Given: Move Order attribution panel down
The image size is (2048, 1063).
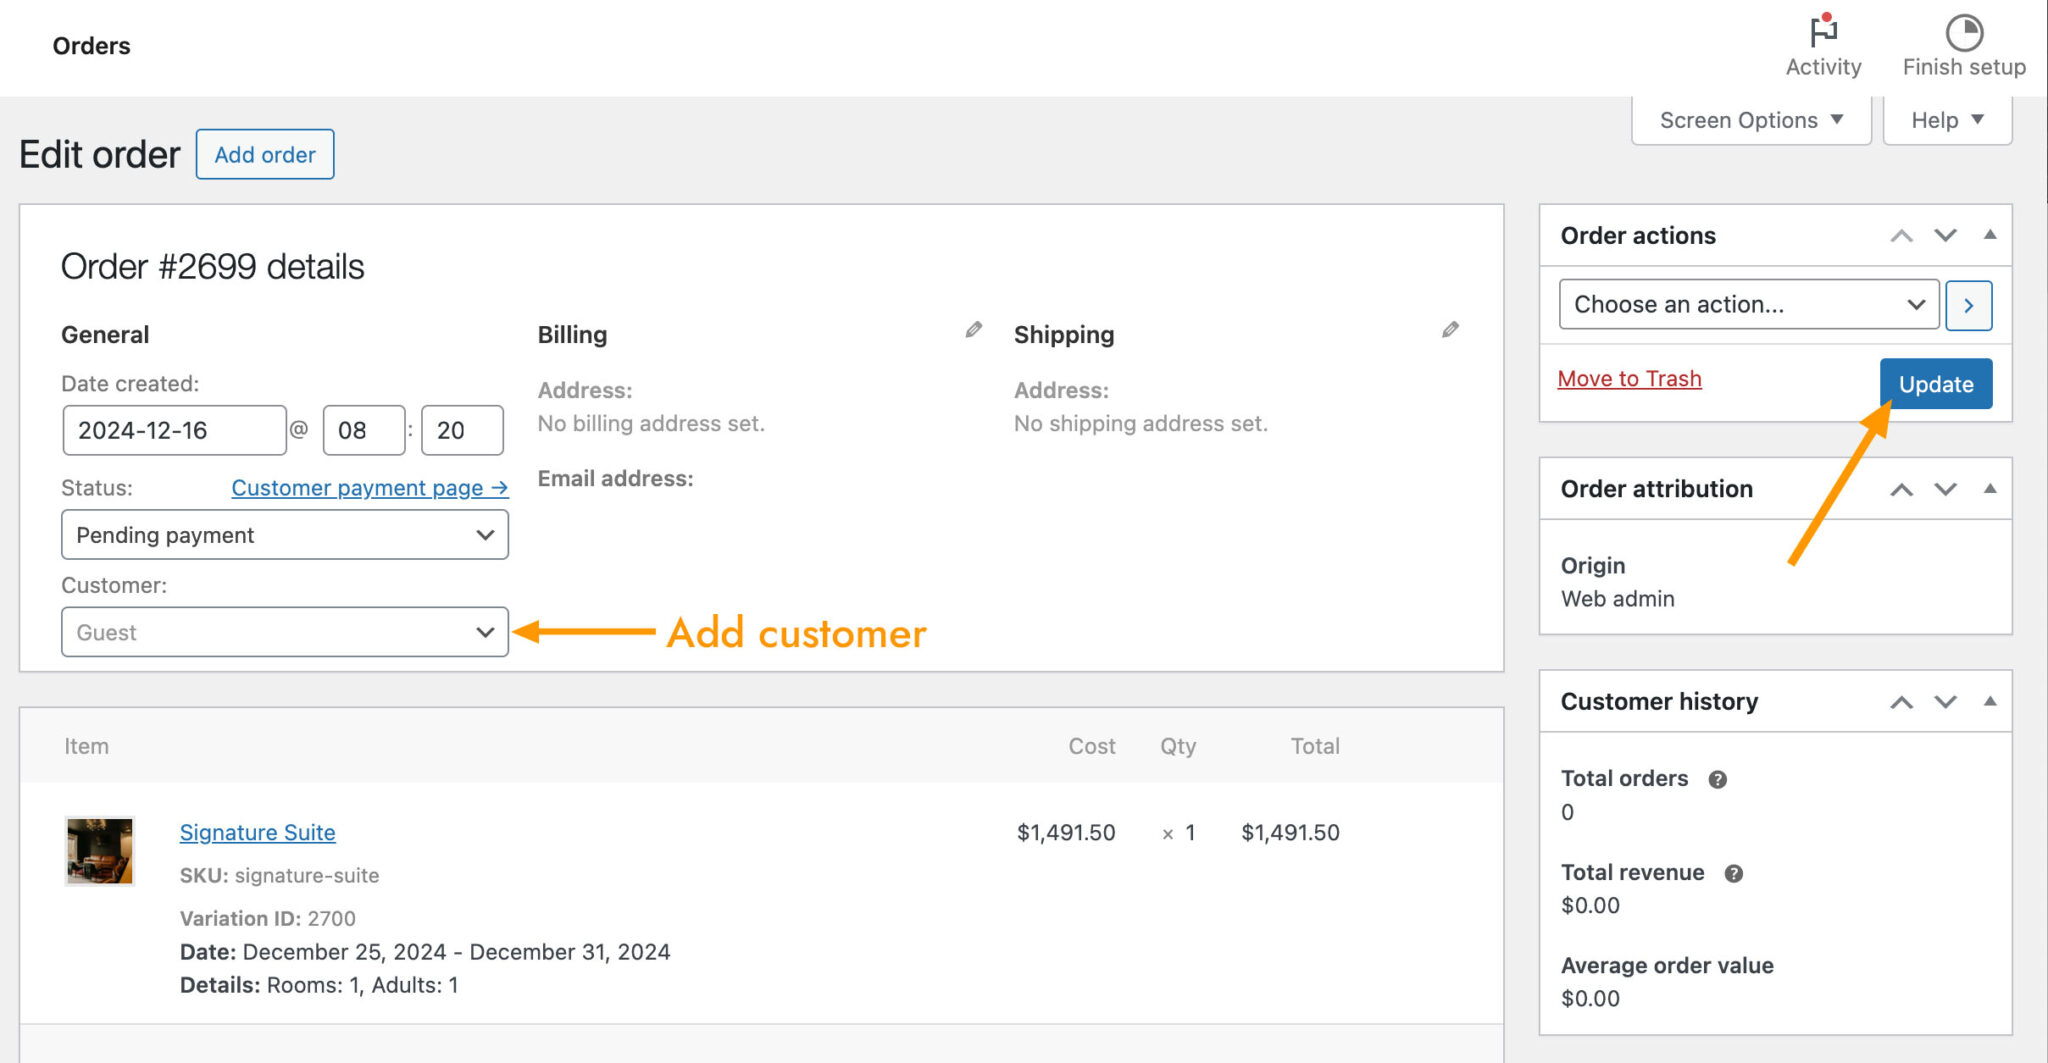Looking at the screenshot, I should (x=1945, y=489).
